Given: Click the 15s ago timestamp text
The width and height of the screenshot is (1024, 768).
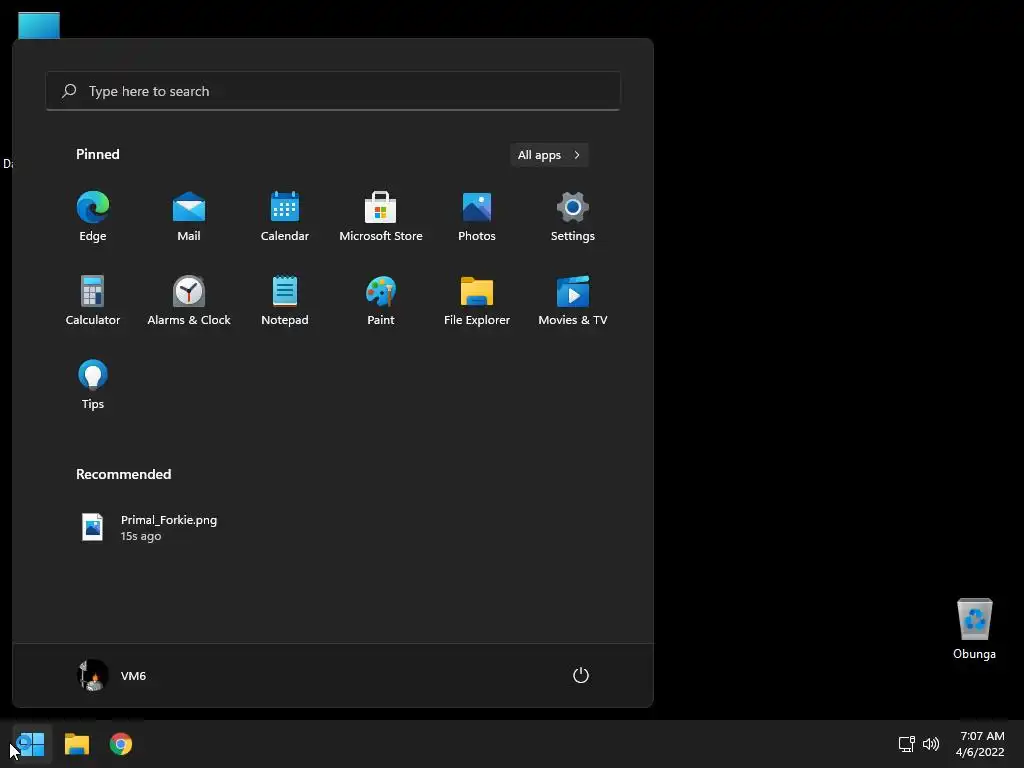Looking at the screenshot, I should pyautogui.click(x=141, y=536).
